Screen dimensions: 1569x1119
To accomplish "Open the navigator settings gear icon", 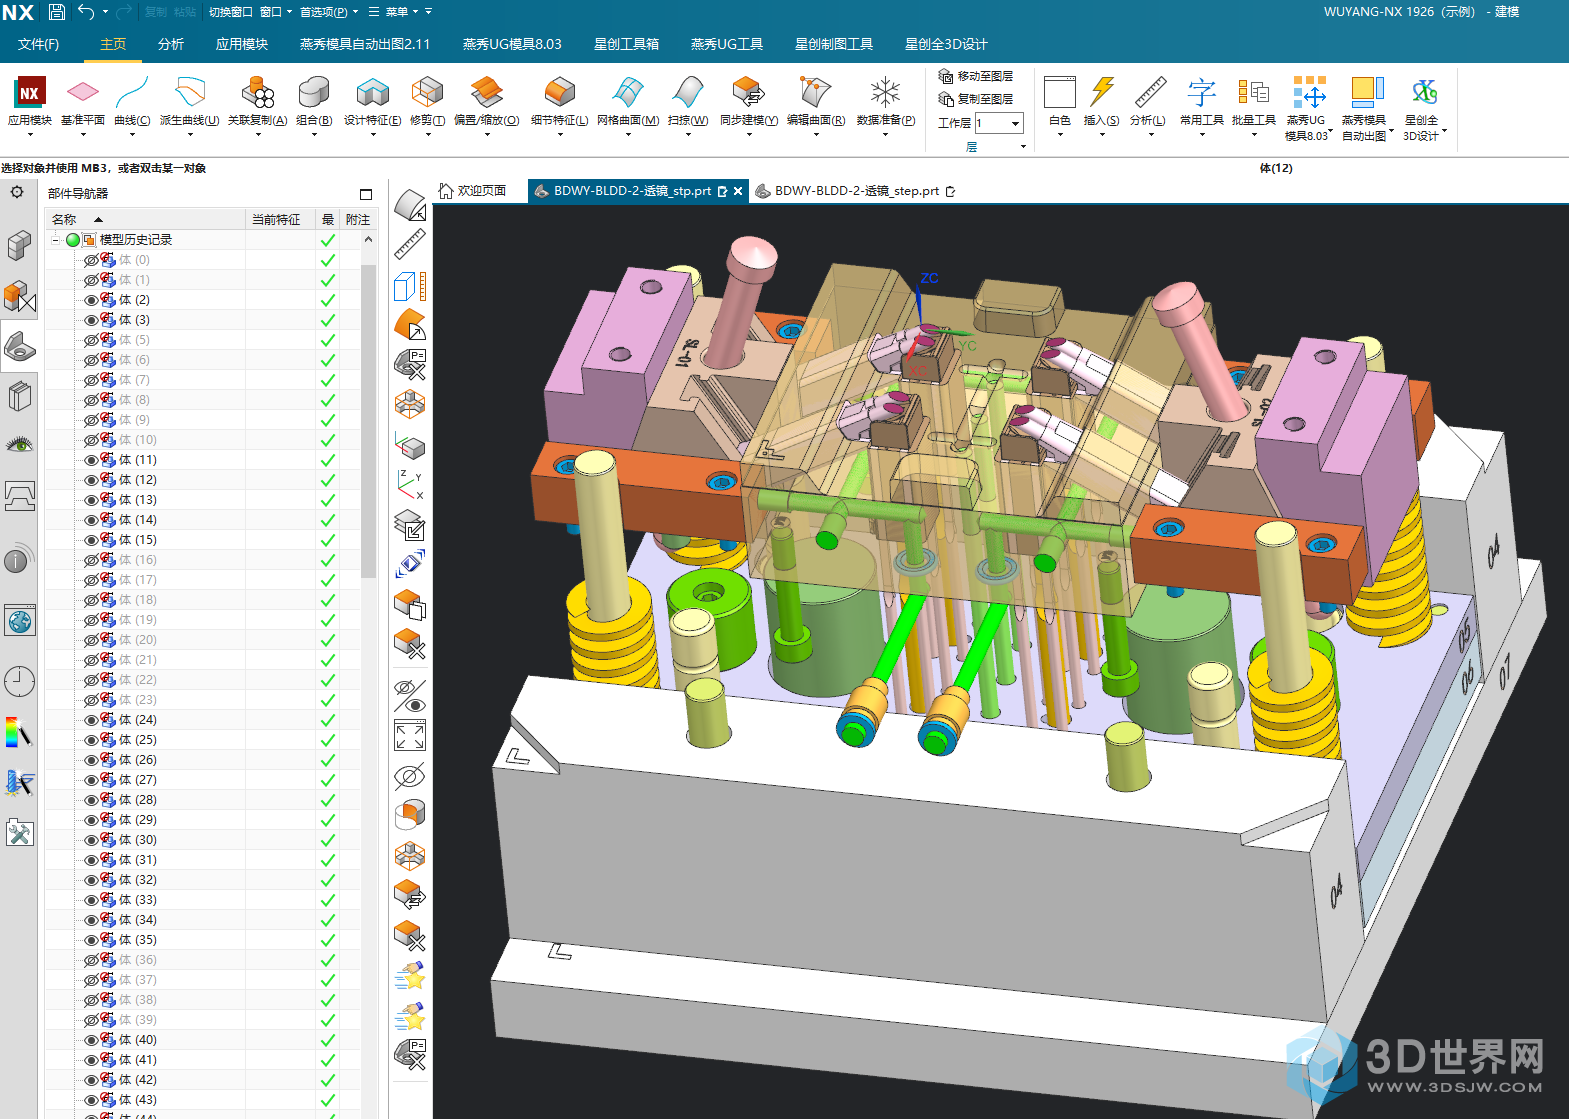I will pyautogui.click(x=17, y=192).
